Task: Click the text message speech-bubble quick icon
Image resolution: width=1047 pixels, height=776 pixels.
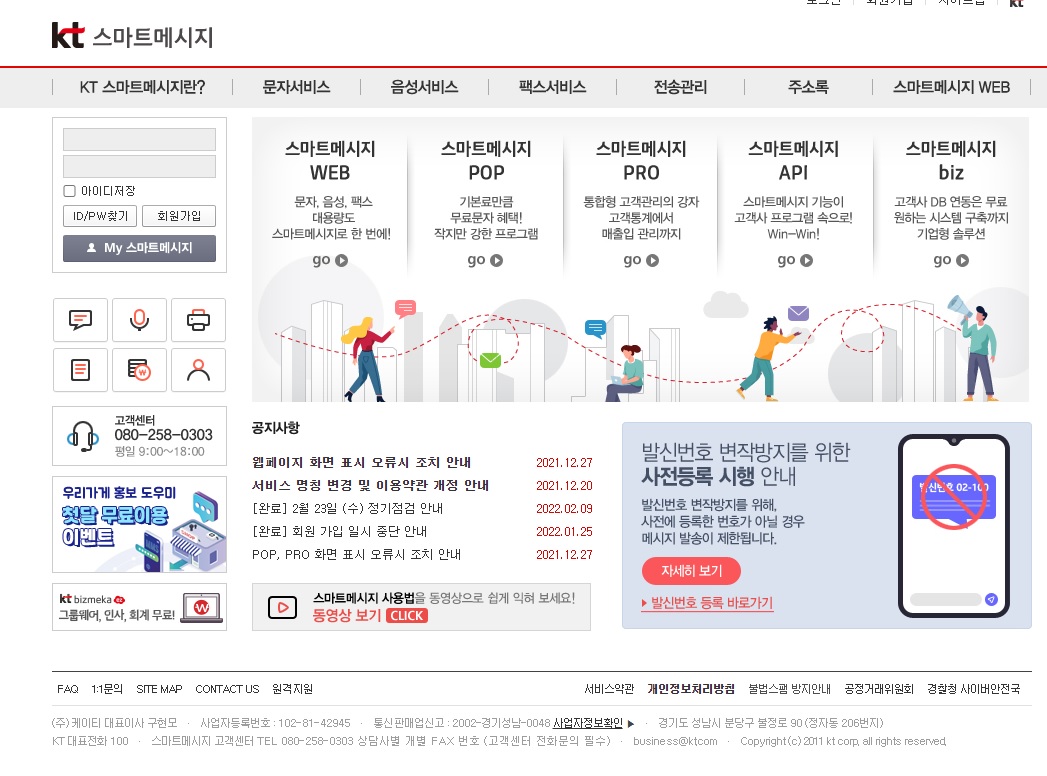Action: [80, 320]
